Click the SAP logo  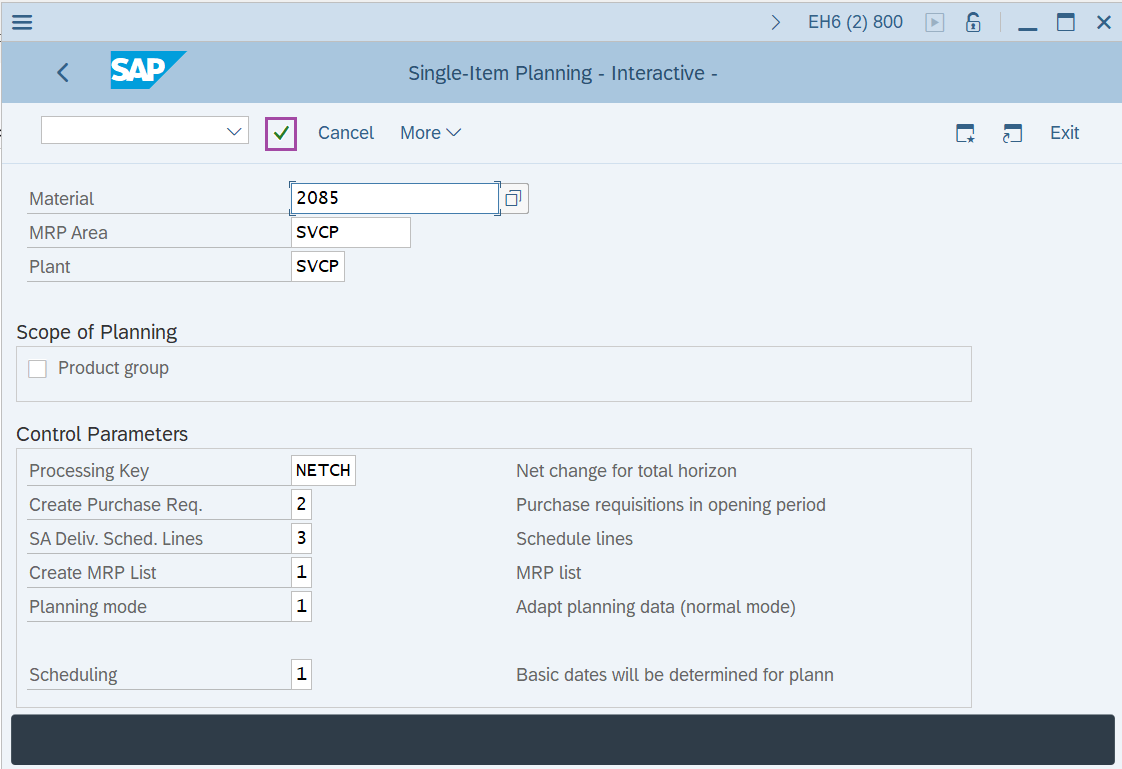tap(148, 71)
